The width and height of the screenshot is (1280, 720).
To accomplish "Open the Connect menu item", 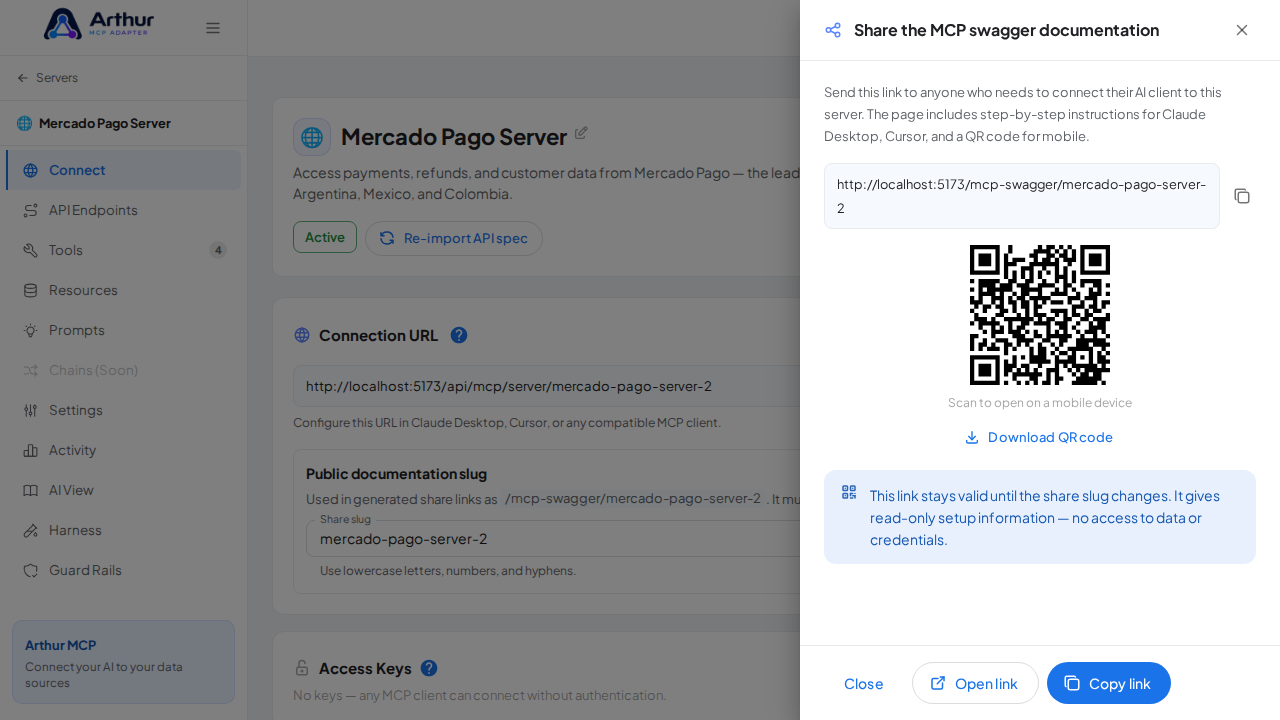I will 124,170.
